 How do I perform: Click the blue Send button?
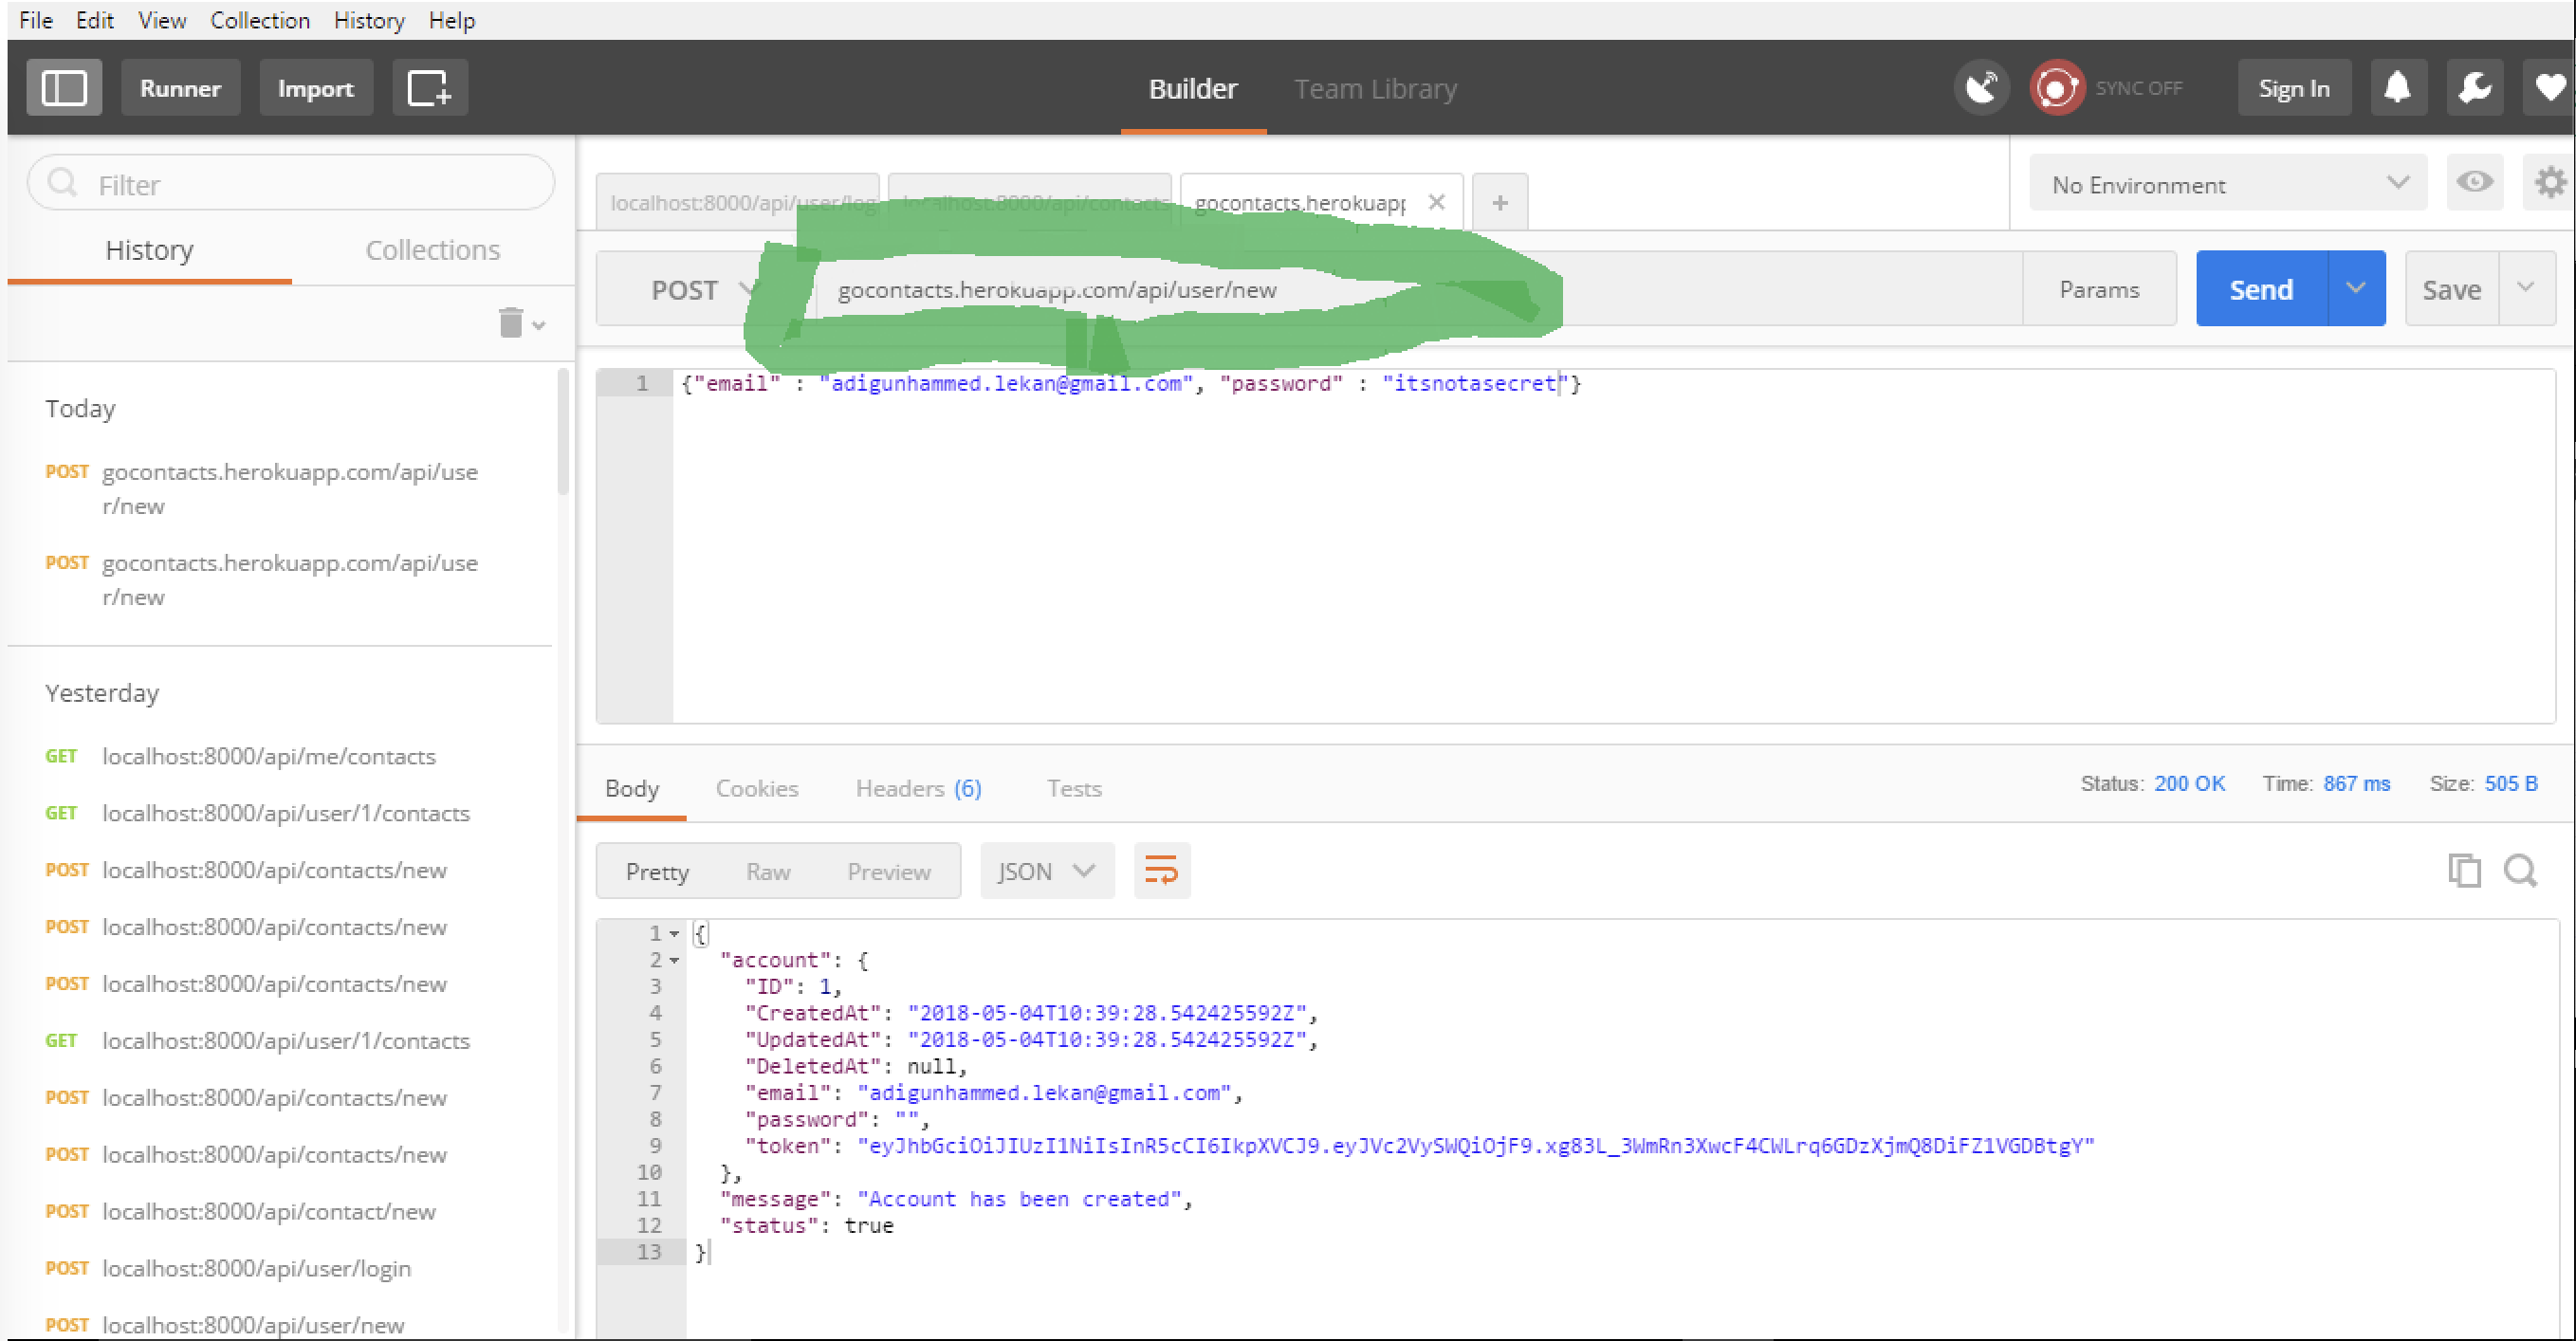click(x=2260, y=289)
